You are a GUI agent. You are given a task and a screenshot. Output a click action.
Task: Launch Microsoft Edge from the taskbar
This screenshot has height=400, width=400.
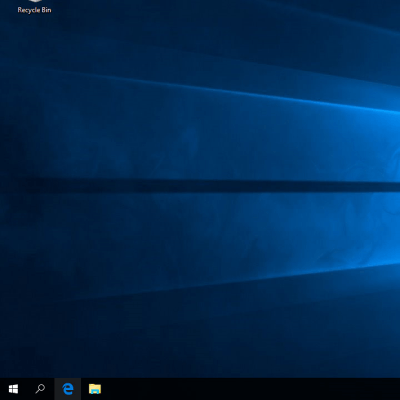68,389
